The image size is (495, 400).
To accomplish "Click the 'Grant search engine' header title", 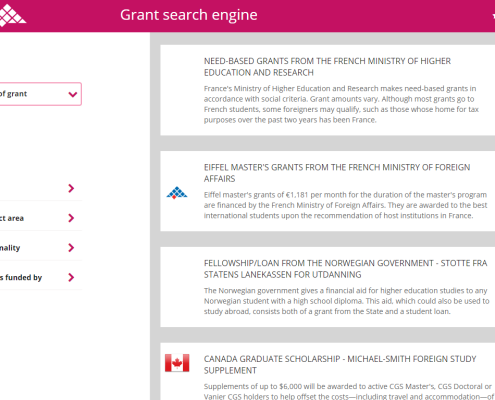I will coord(189,15).
